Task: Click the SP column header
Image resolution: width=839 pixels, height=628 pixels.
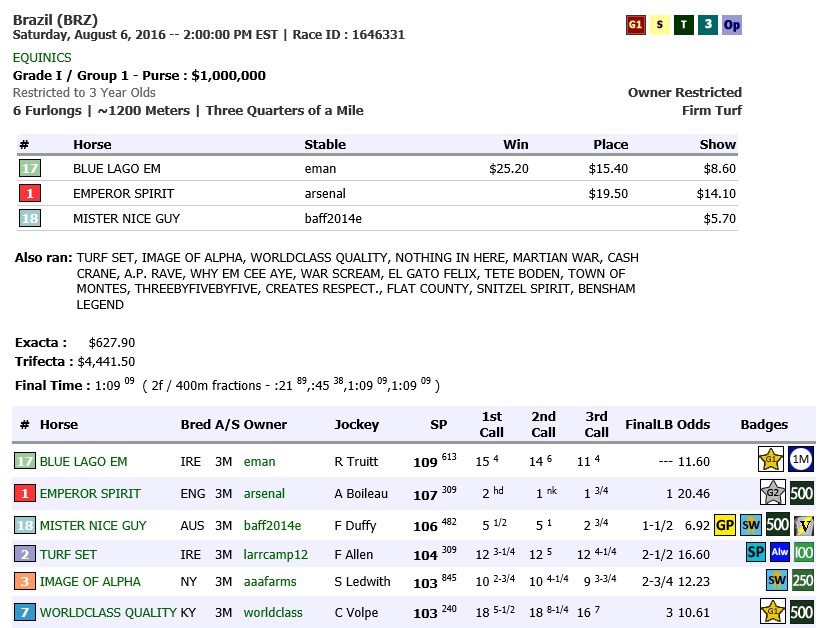Action: pos(438,425)
